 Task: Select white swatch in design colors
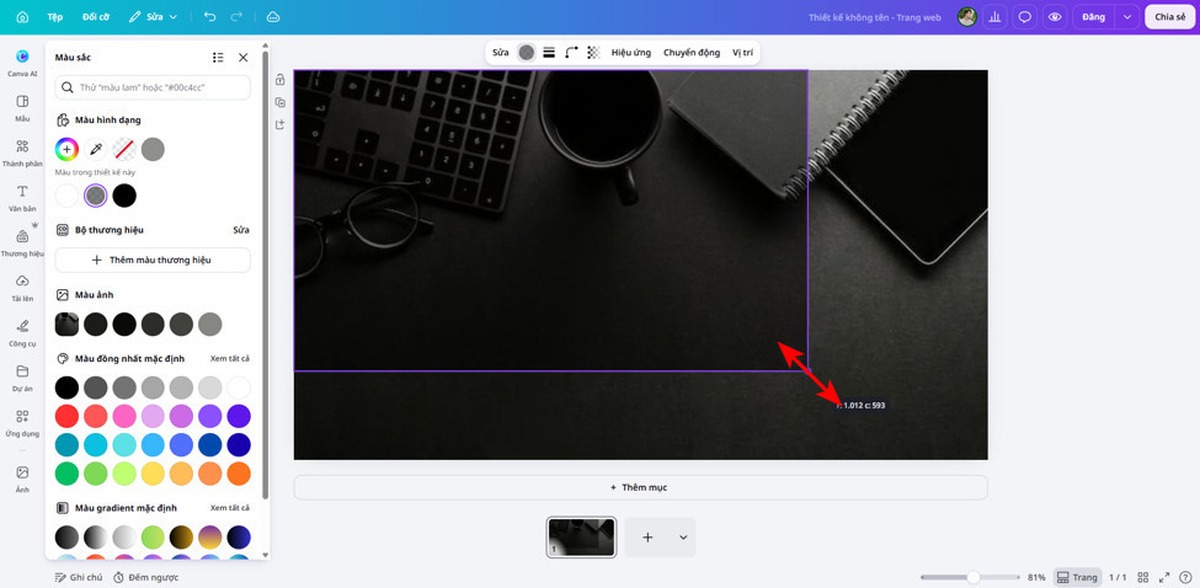click(x=67, y=195)
